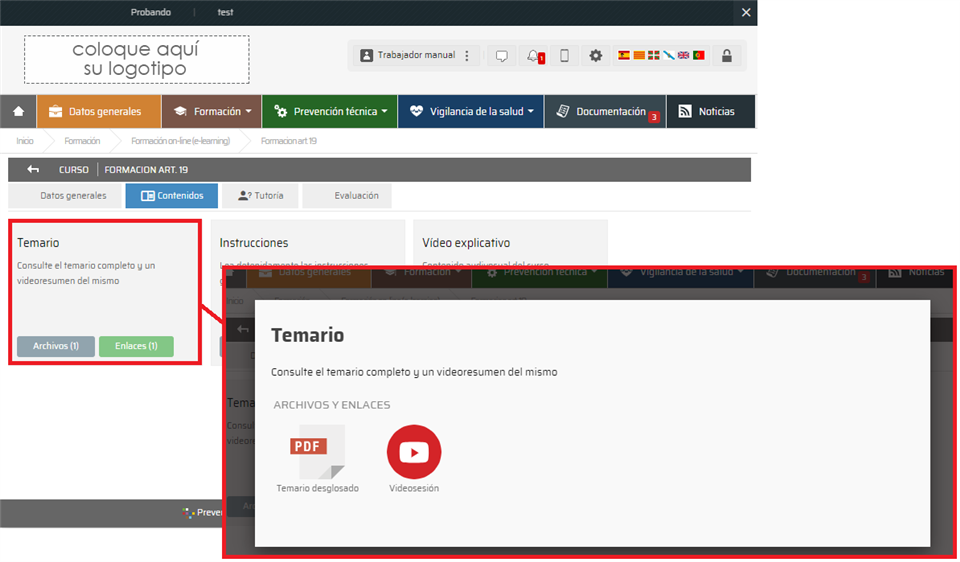Click the lock icon in header
The width and height of the screenshot is (960, 562).
point(727,56)
